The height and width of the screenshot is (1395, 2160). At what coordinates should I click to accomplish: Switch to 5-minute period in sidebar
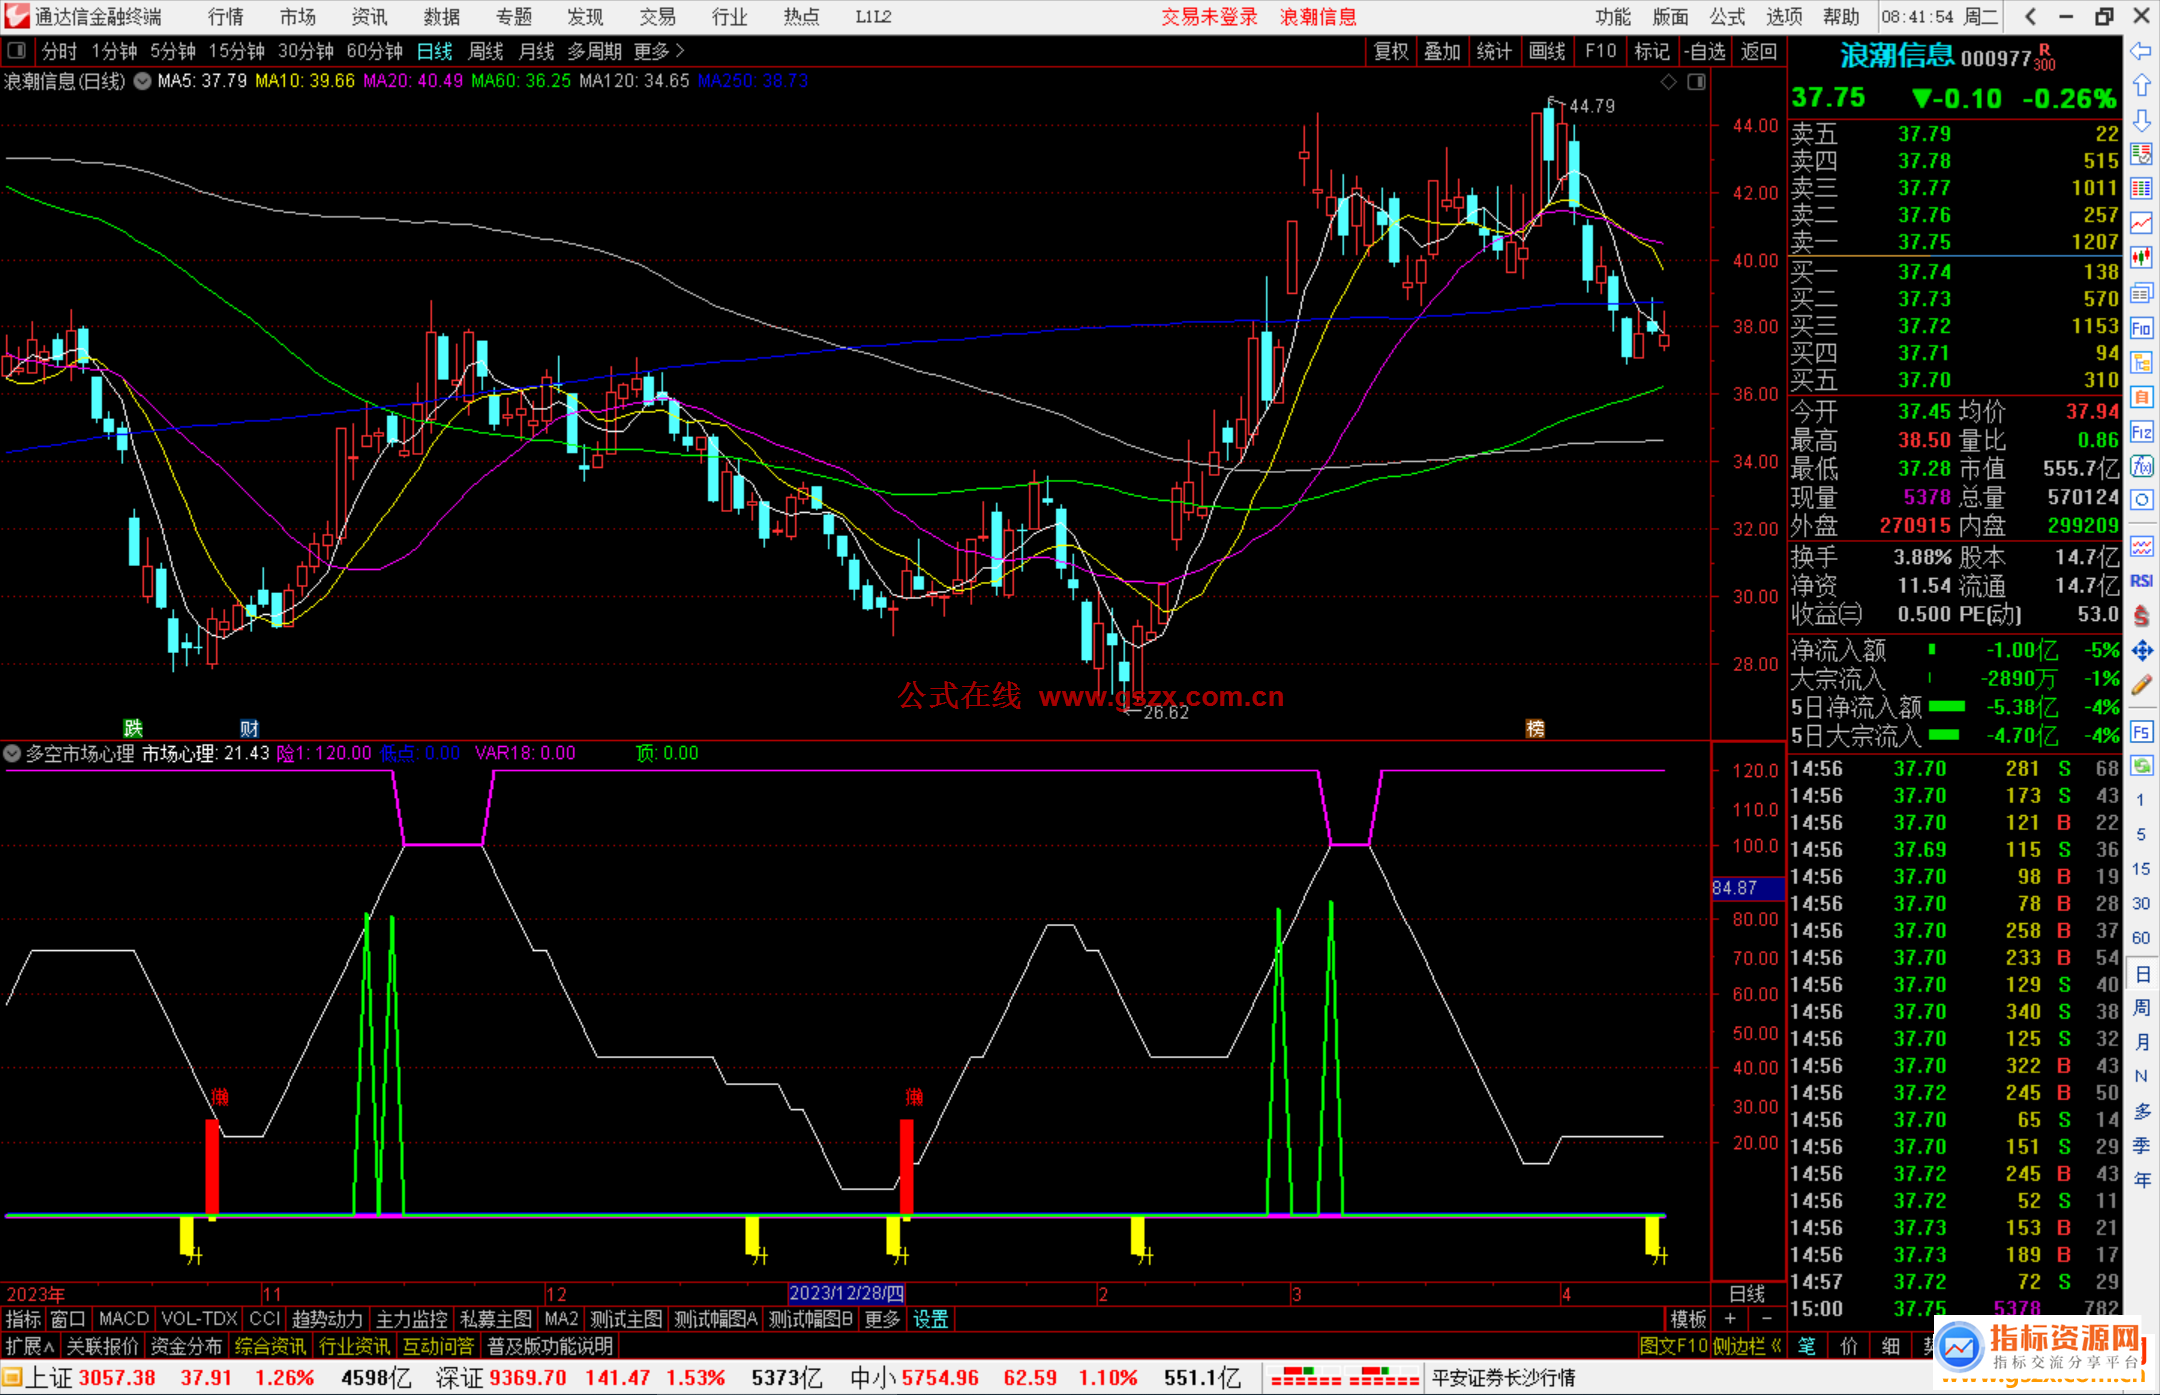tap(2140, 834)
